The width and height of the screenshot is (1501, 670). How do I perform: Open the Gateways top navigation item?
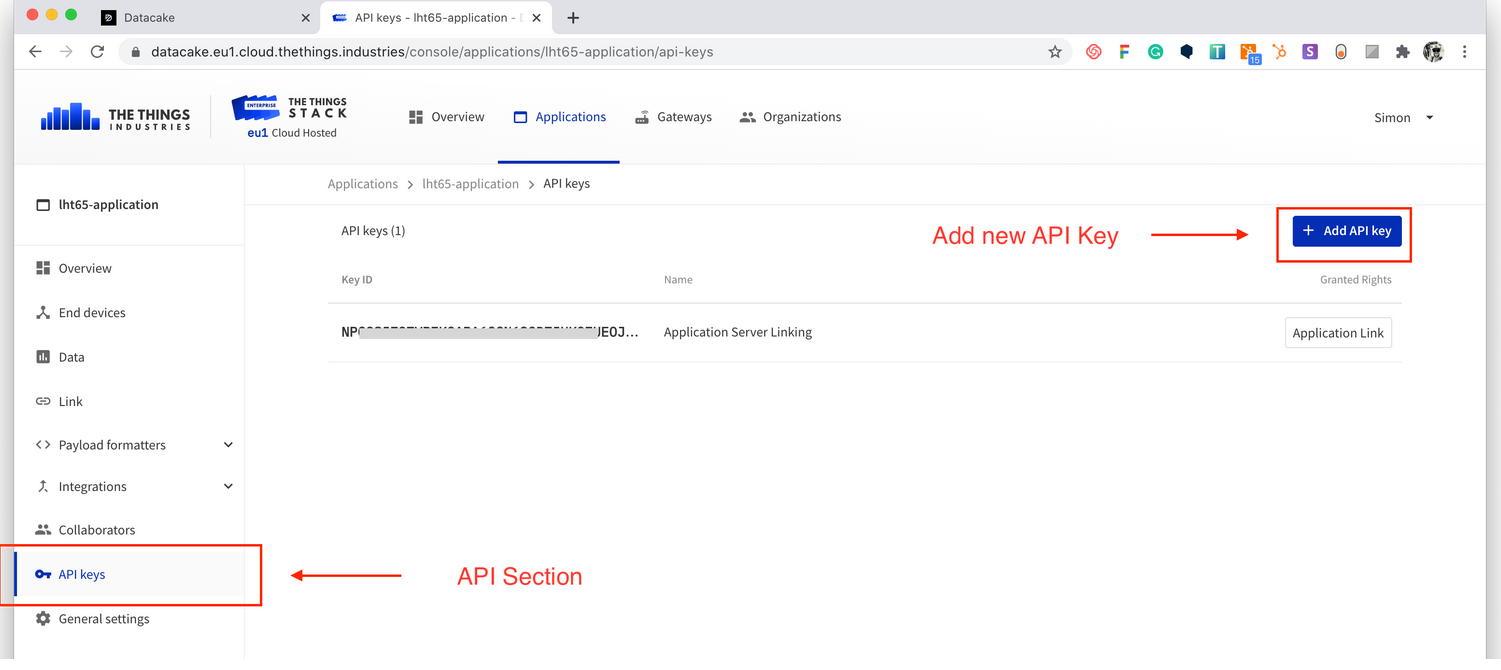click(x=673, y=117)
